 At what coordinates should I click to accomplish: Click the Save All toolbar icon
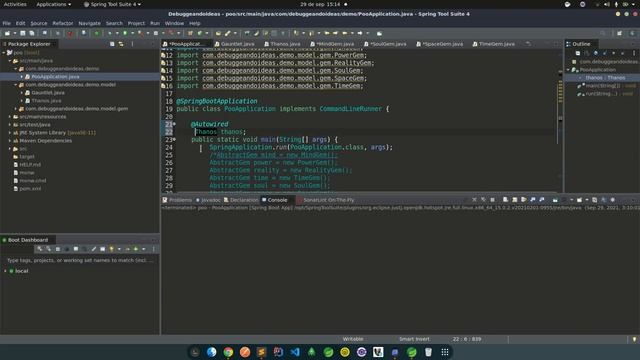[x=31, y=33]
